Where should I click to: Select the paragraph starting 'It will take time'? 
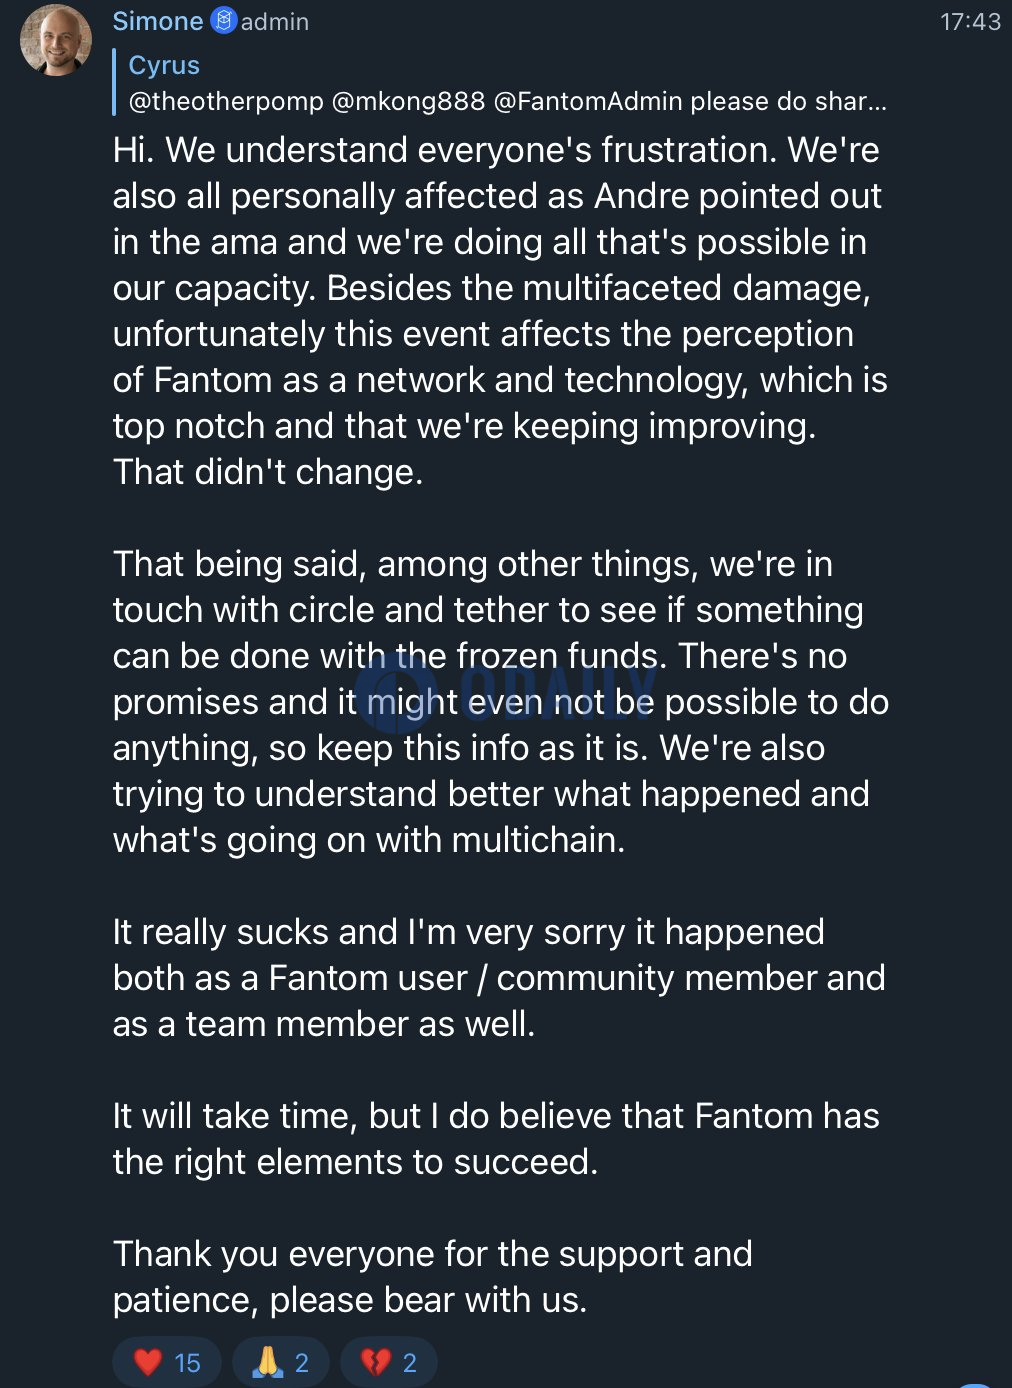(x=496, y=1139)
